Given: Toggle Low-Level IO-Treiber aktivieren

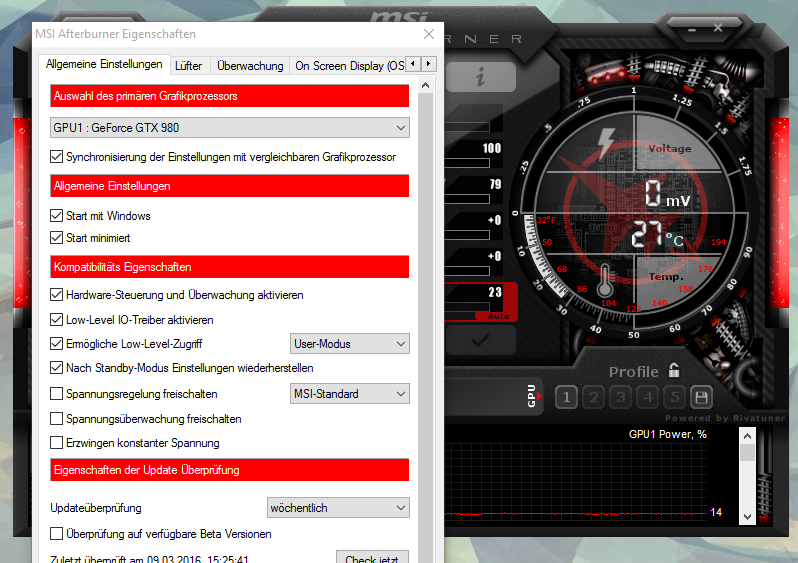Looking at the screenshot, I should [x=56, y=320].
